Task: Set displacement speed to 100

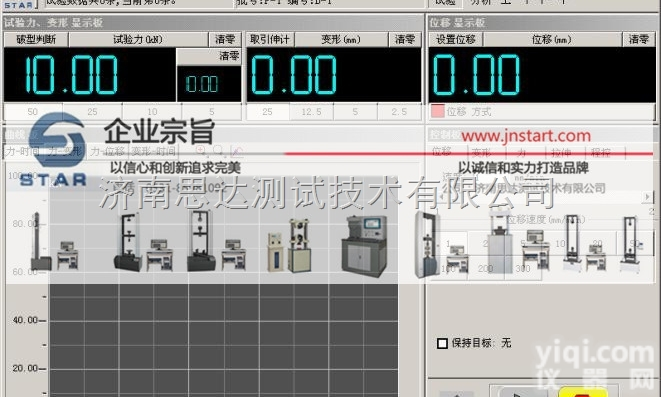Action: pos(449,268)
